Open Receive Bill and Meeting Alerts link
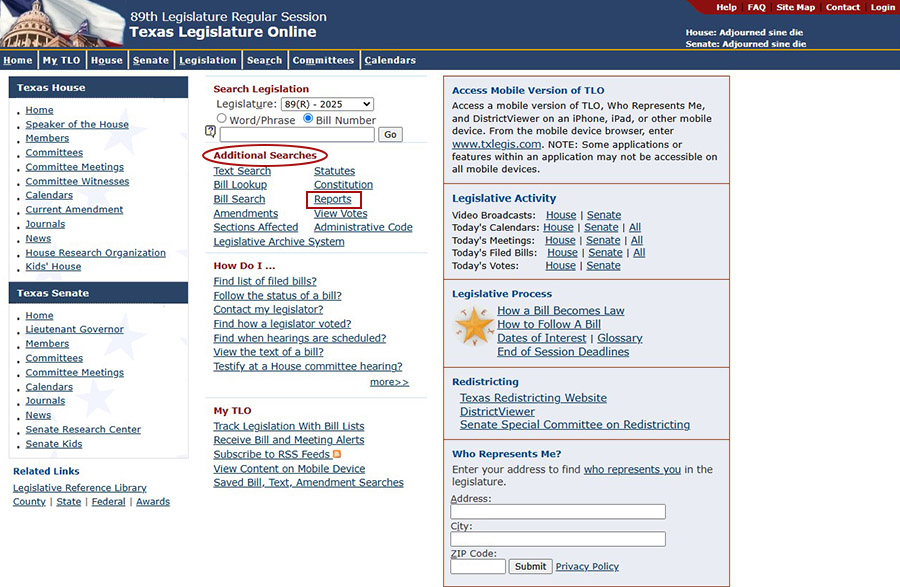 tap(289, 440)
